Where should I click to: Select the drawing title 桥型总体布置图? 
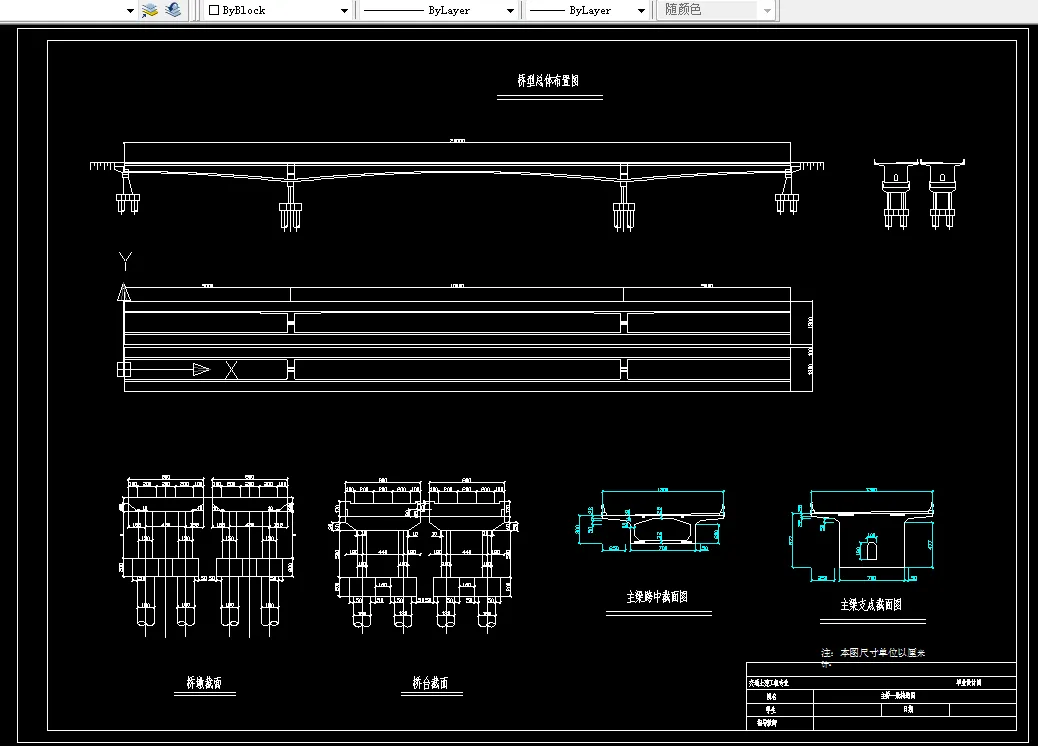click(x=548, y=81)
